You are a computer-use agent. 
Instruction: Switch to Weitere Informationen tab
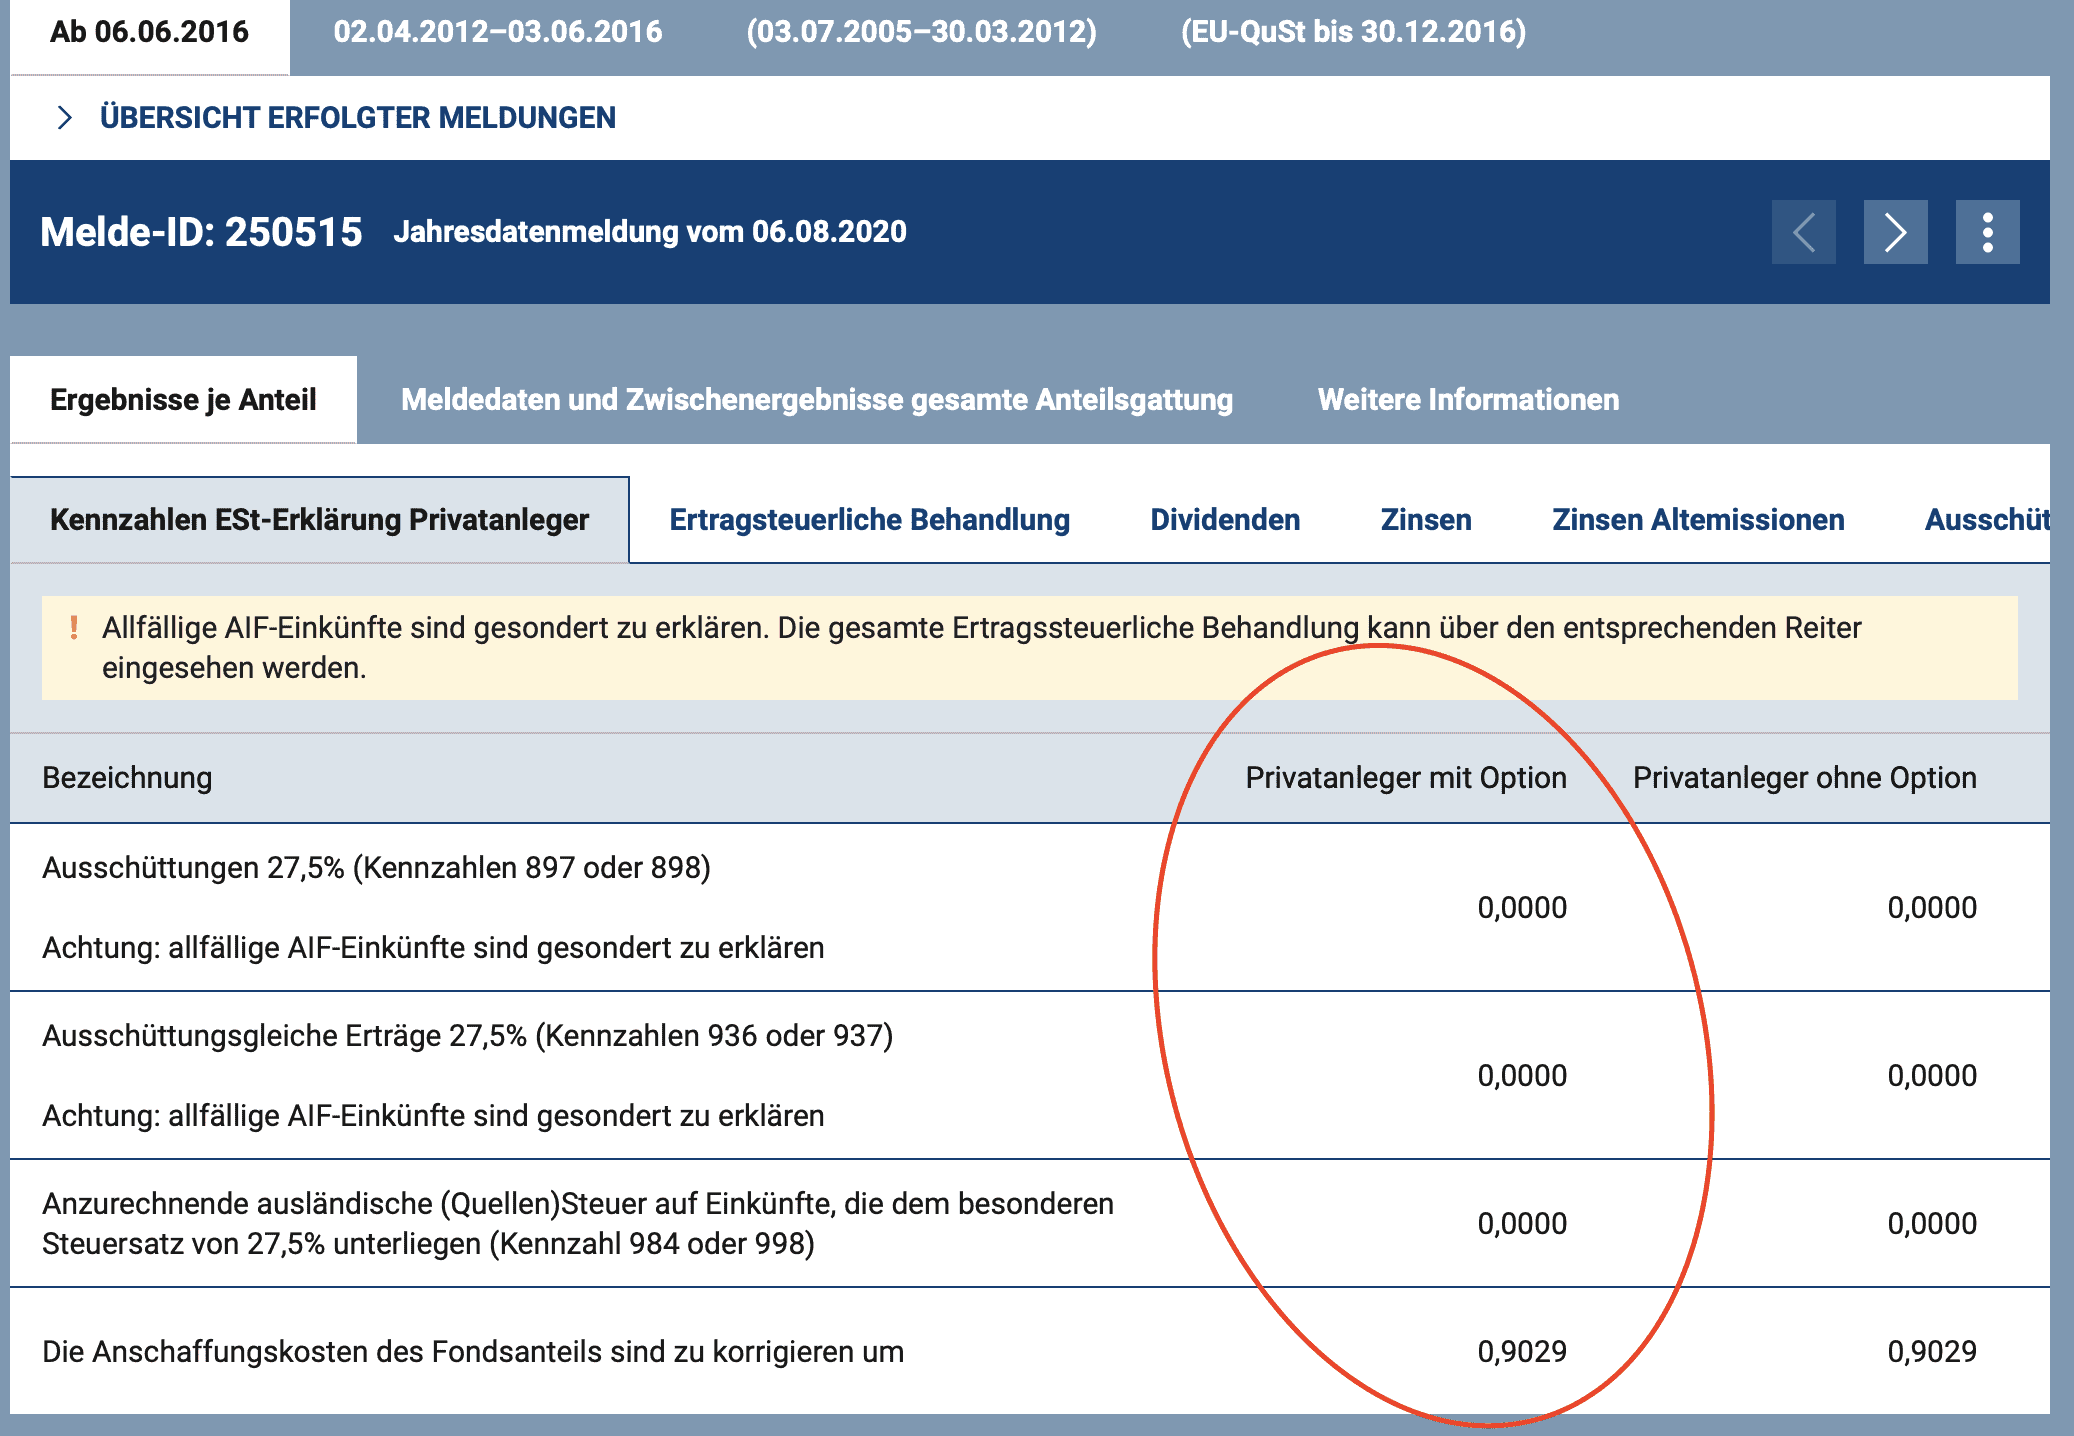pyautogui.click(x=1467, y=400)
